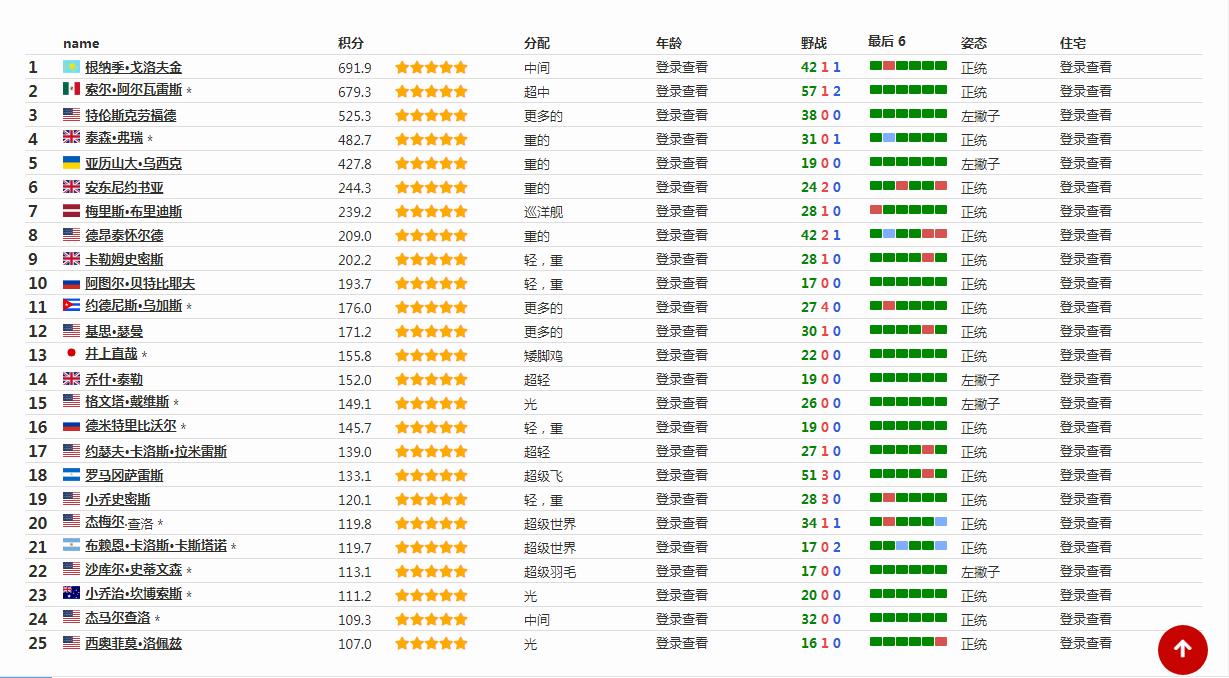1229x678 pixels.
Task: Open boxer profile 亚历山大·乌西克
Action: coord(133,163)
